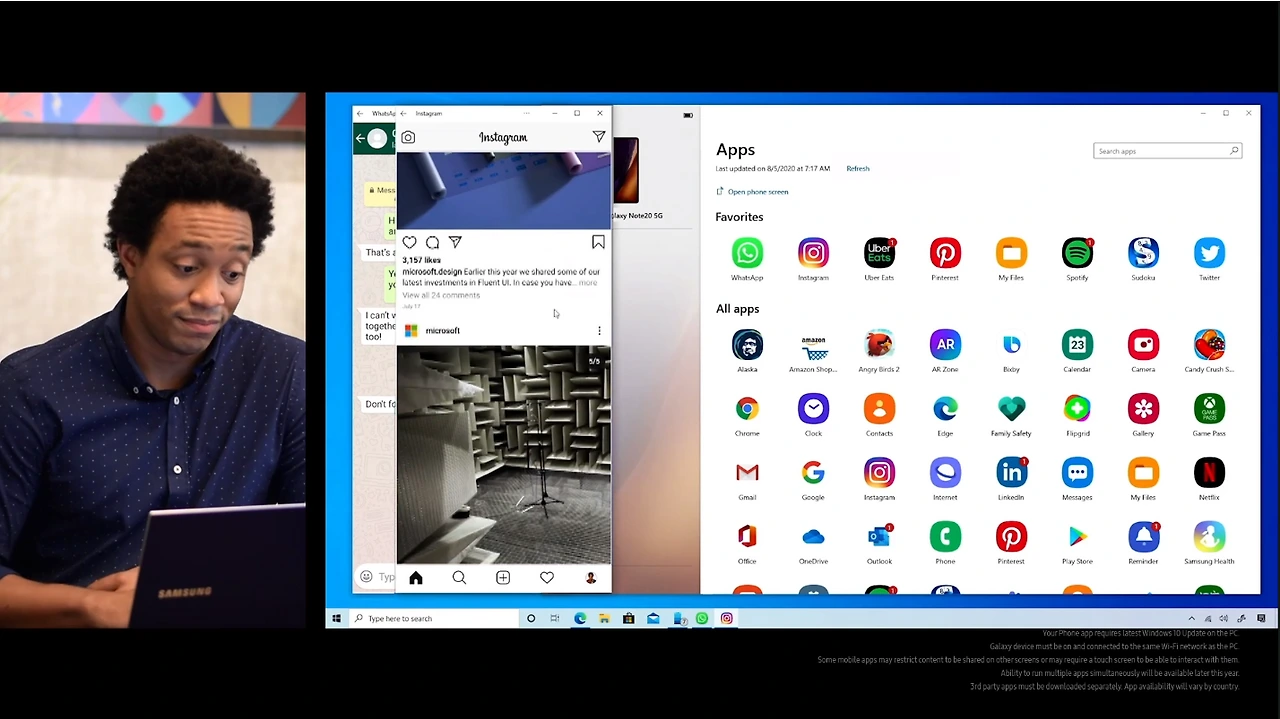Launch the Samsung Health app

[x=1209, y=537]
